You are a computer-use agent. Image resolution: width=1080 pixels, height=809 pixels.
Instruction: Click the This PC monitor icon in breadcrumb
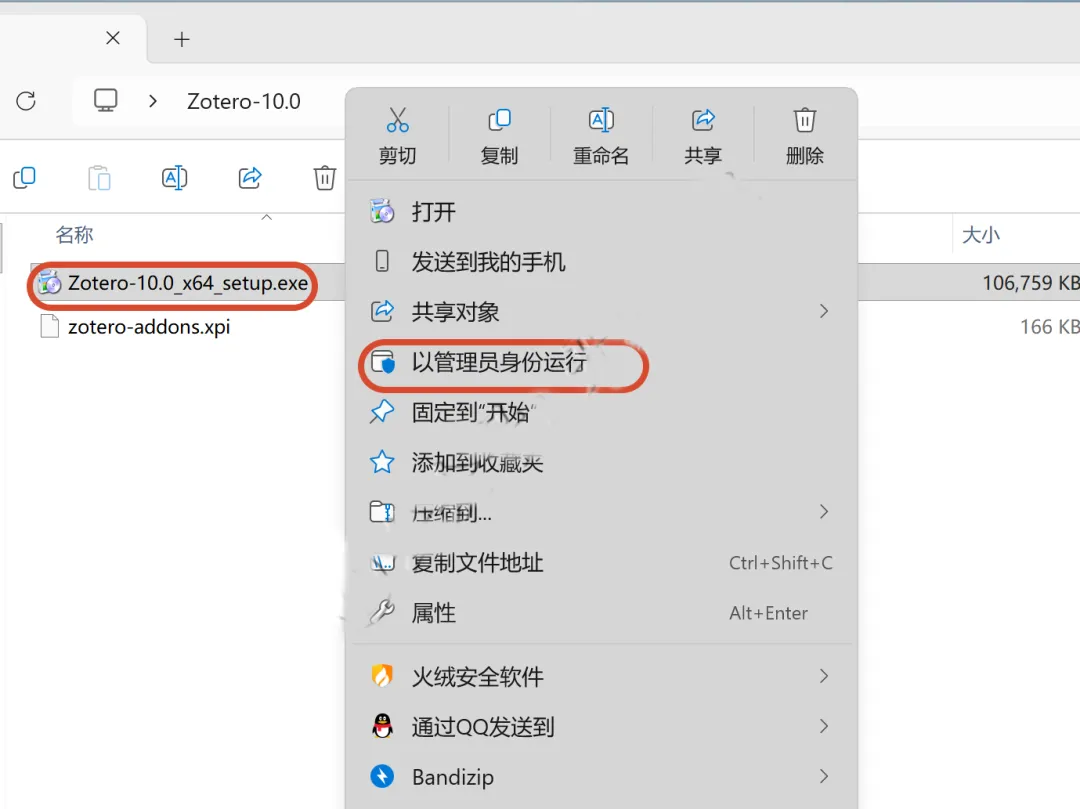click(x=105, y=101)
